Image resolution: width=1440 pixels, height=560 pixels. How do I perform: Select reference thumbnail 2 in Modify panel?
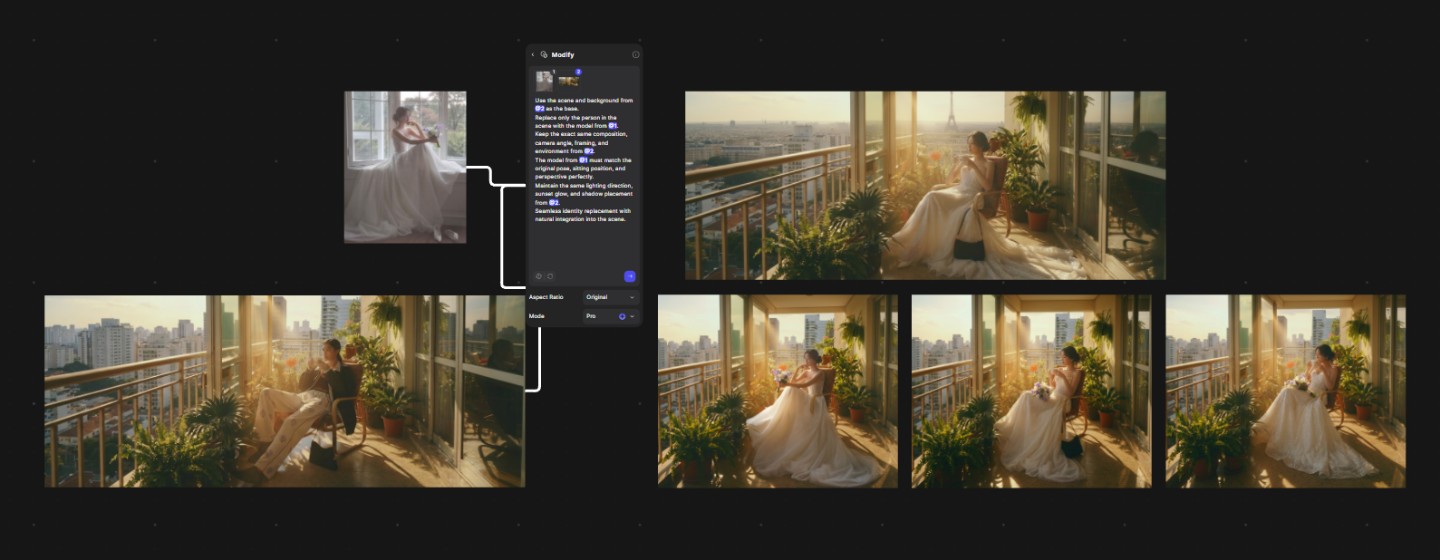click(x=569, y=80)
